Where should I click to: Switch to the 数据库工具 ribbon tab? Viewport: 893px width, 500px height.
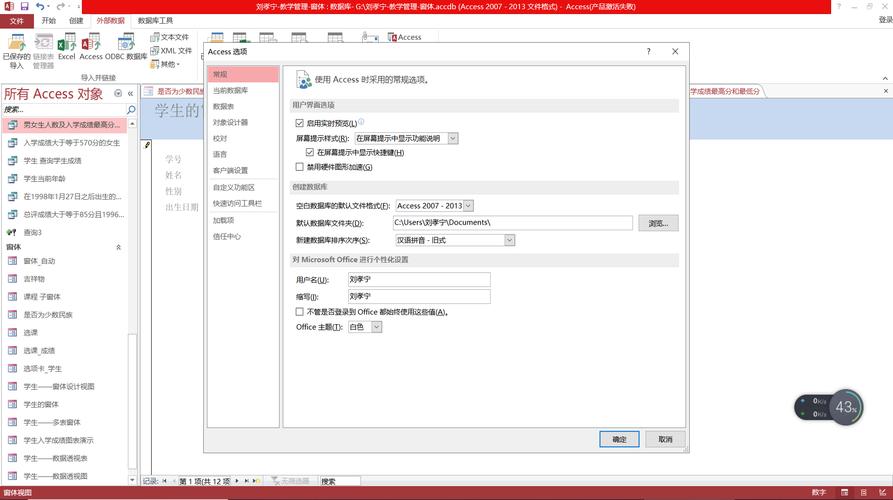(155, 21)
